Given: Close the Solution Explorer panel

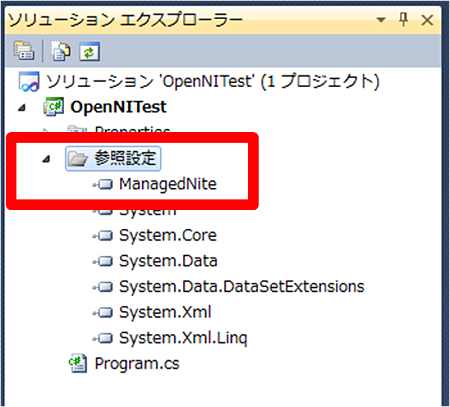Looking at the screenshot, I should click(x=427, y=20).
